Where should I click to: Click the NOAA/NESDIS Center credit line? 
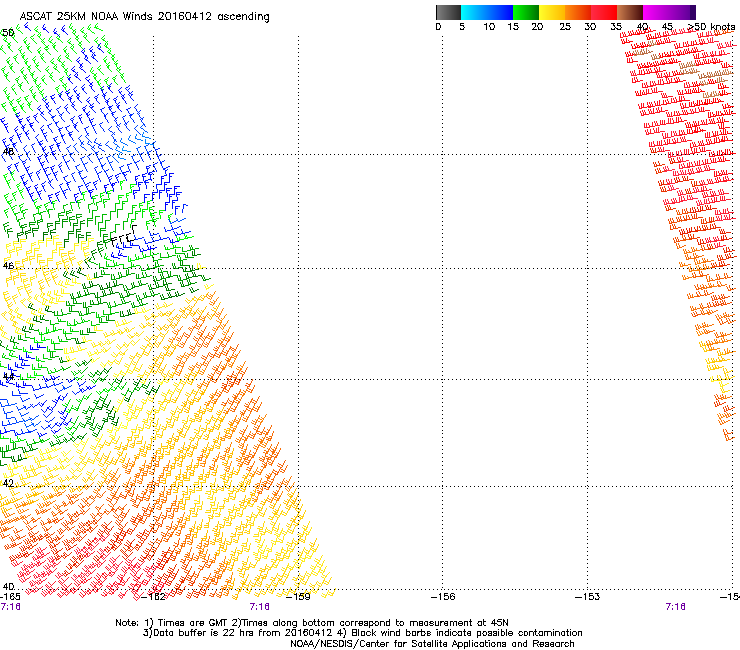click(x=432, y=644)
